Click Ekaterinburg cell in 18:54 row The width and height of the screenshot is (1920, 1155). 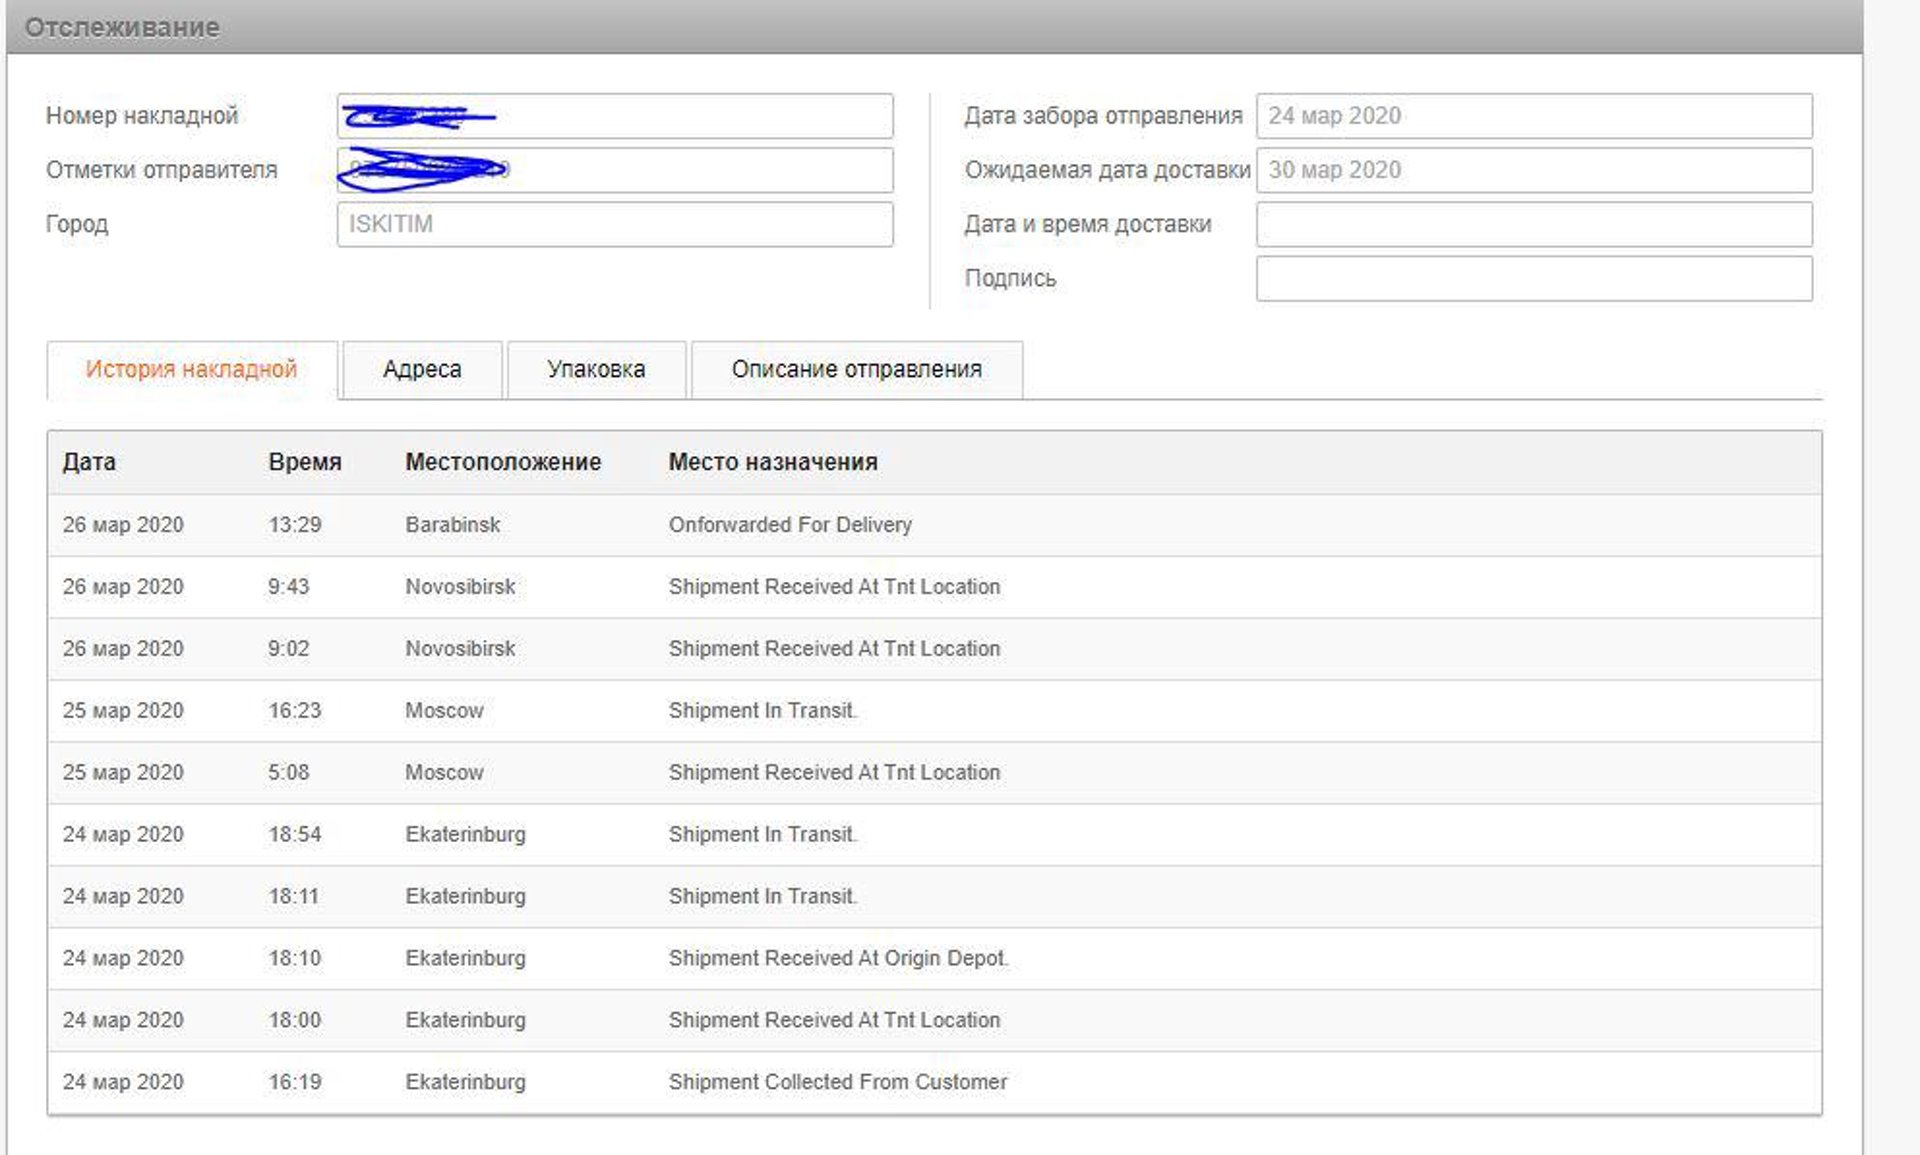(x=465, y=835)
